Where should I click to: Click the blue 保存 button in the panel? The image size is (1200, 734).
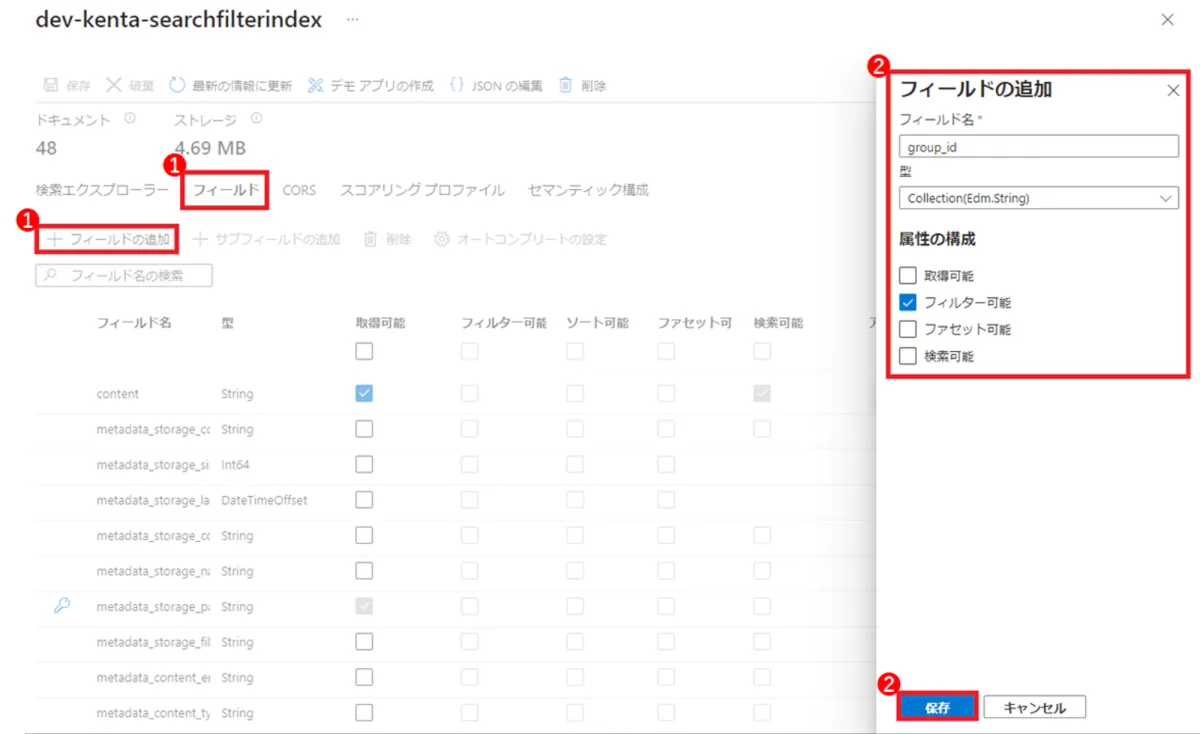pos(937,708)
